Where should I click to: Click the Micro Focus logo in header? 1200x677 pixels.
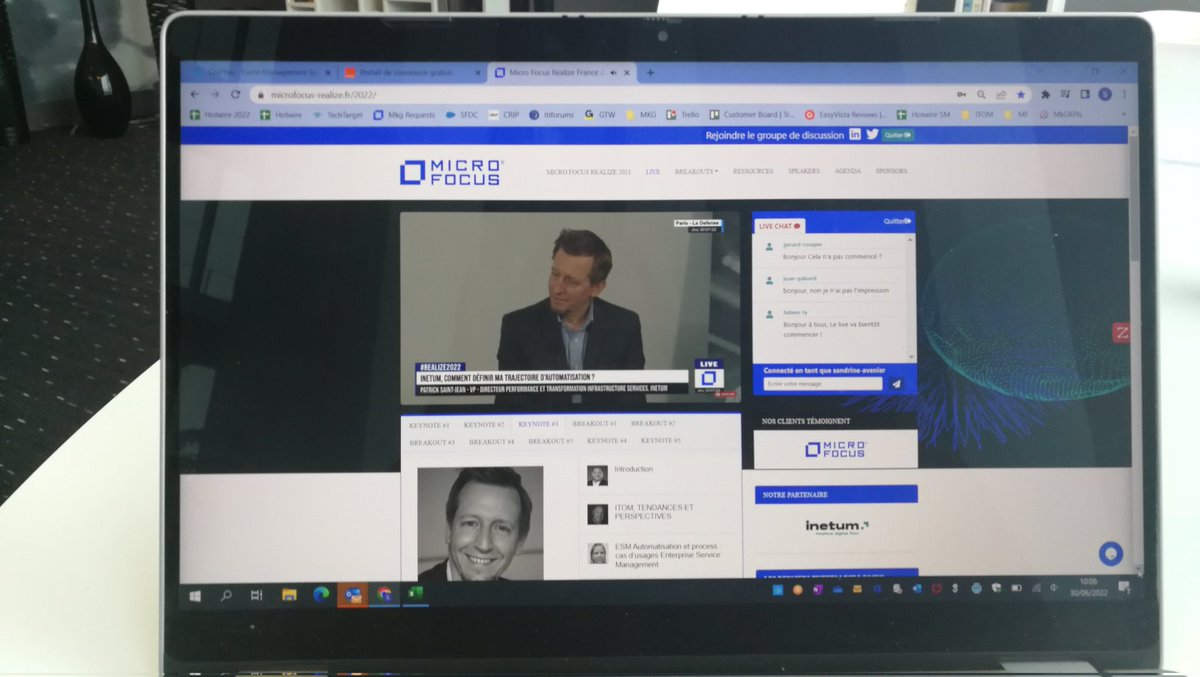click(450, 172)
